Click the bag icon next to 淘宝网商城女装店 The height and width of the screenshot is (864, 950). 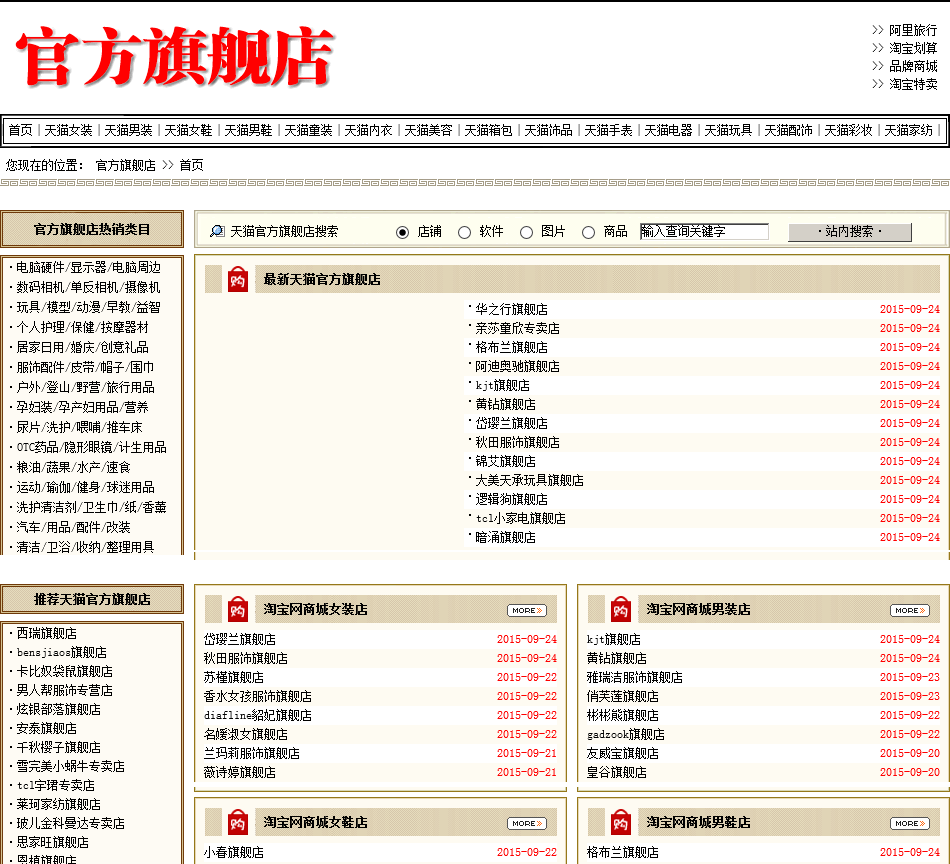[238, 610]
